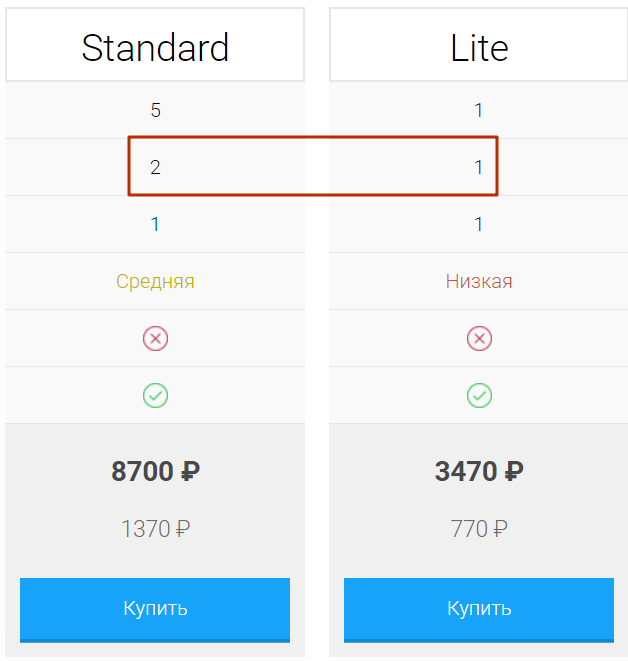The height and width of the screenshot is (661, 628).
Task: Click the 3470 ₽ price
Action: pyautogui.click(x=479, y=471)
